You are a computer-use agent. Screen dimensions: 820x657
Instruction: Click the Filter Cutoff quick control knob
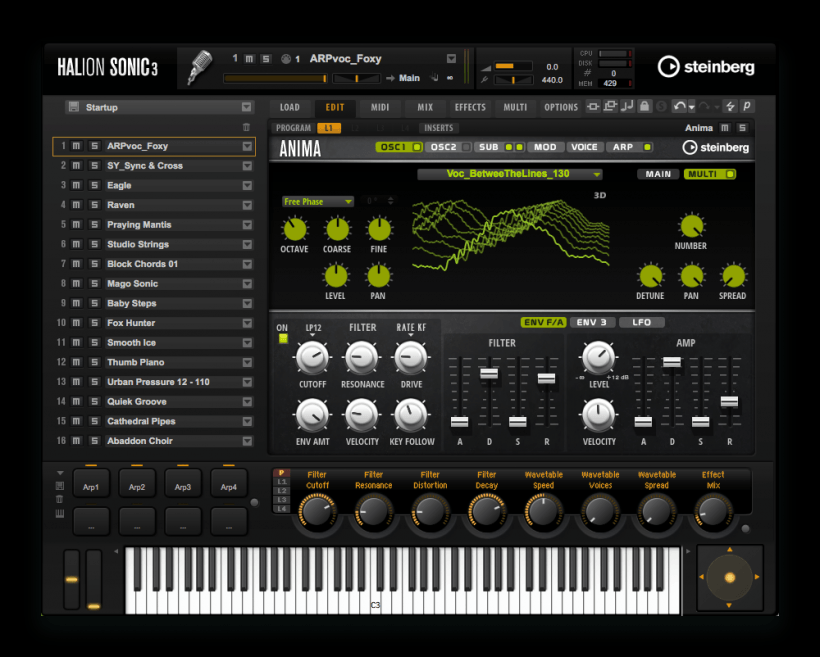tap(317, 511)
